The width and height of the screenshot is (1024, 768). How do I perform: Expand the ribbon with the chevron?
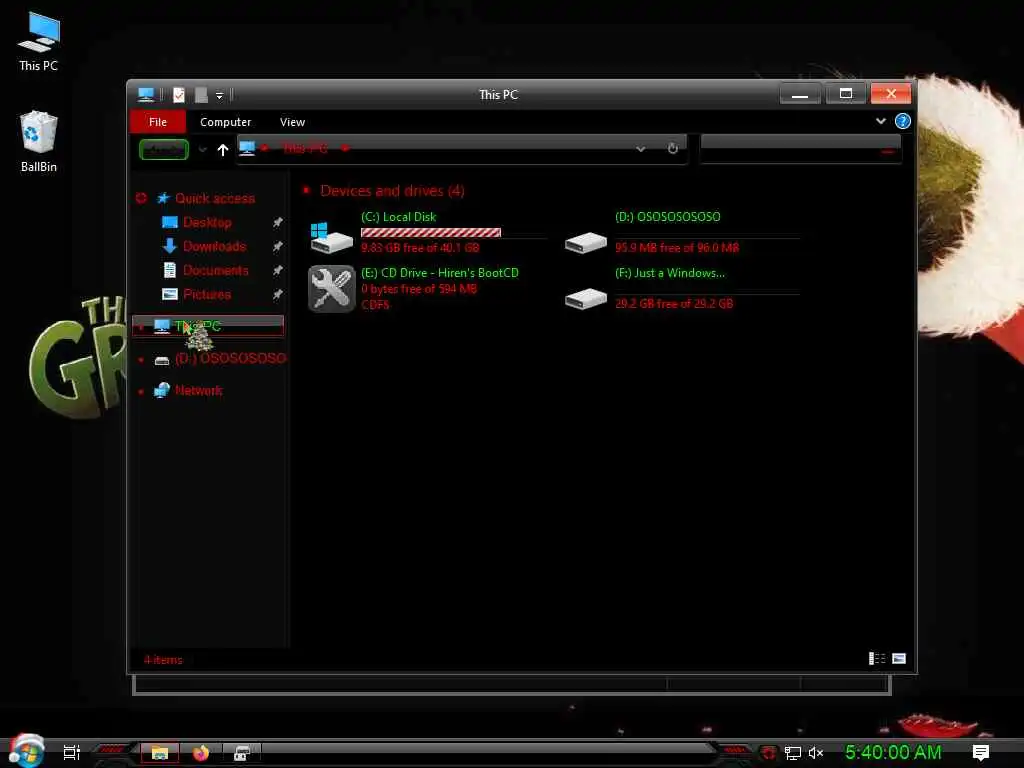[x=880, y=121]
